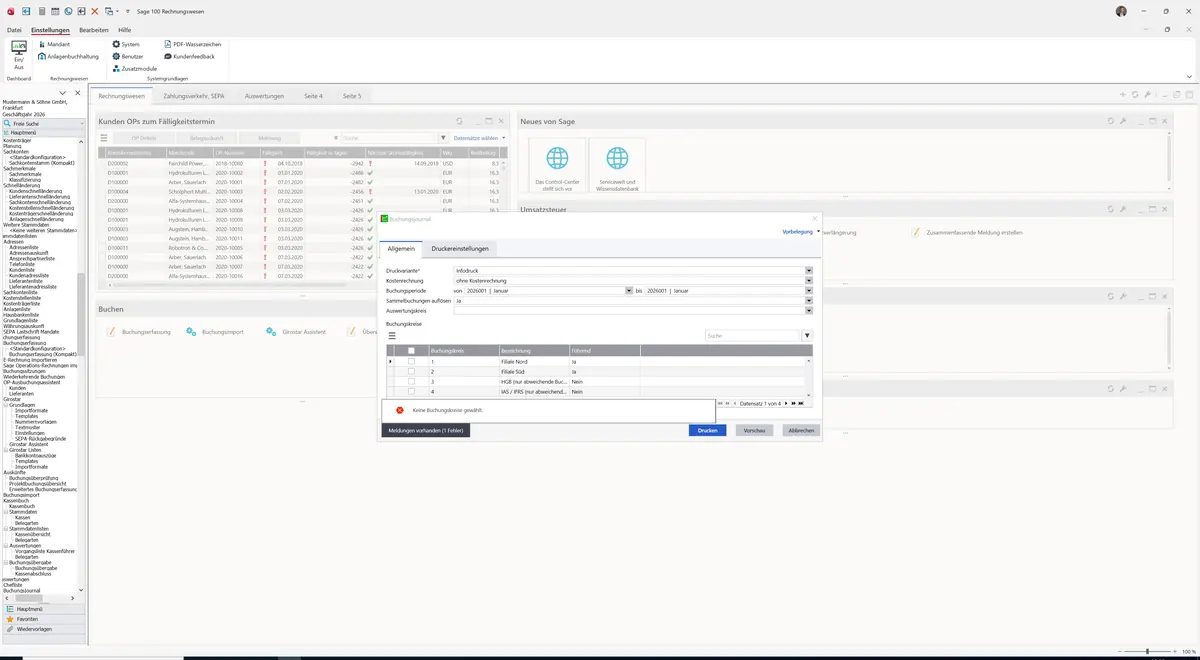Open Buchungsimport in the Buchen panel
1200x660 pixels.
(216, 331)
